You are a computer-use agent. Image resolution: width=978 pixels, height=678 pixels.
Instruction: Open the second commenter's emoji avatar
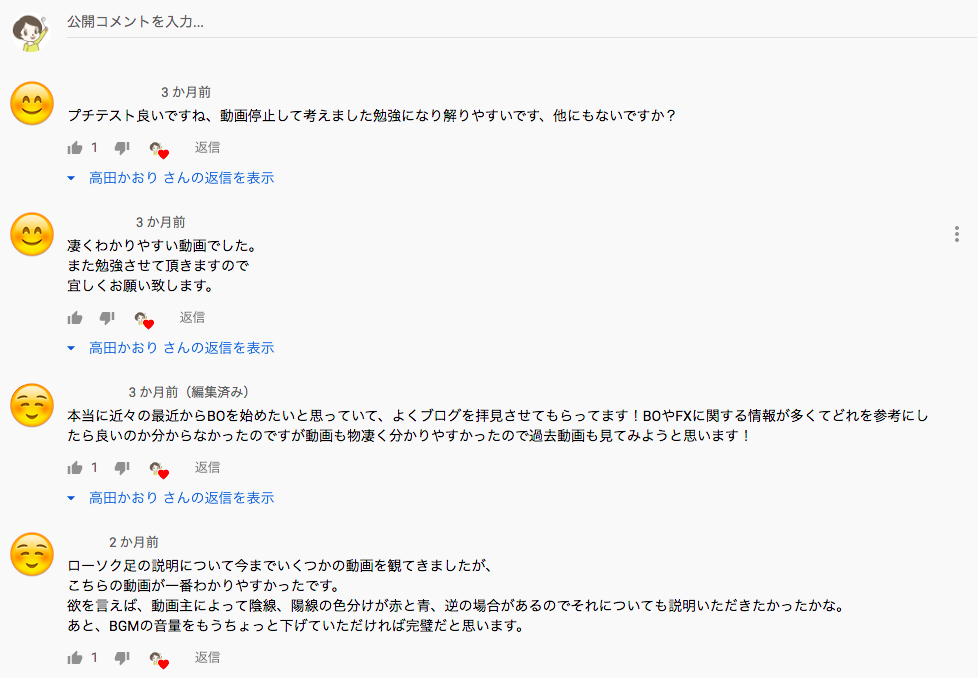pos(31,233)
